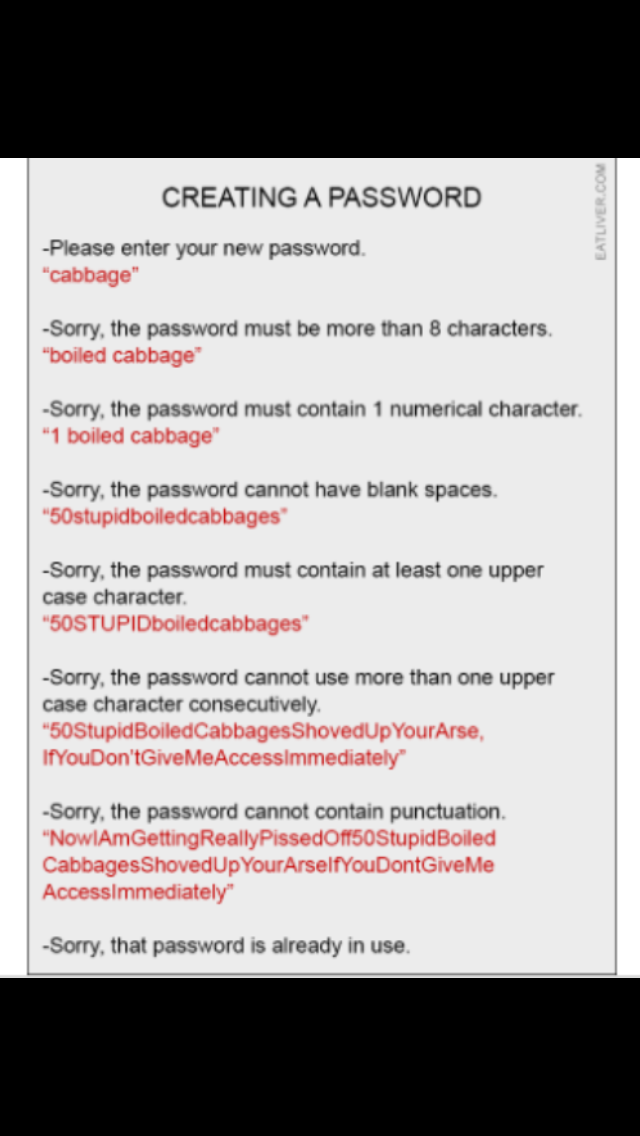Image resolution: width=640 pixels, height=1136 pixels.
Task: Click the "Please enter your new password" line
Action: pyautogui.click(x=204, y=249)
